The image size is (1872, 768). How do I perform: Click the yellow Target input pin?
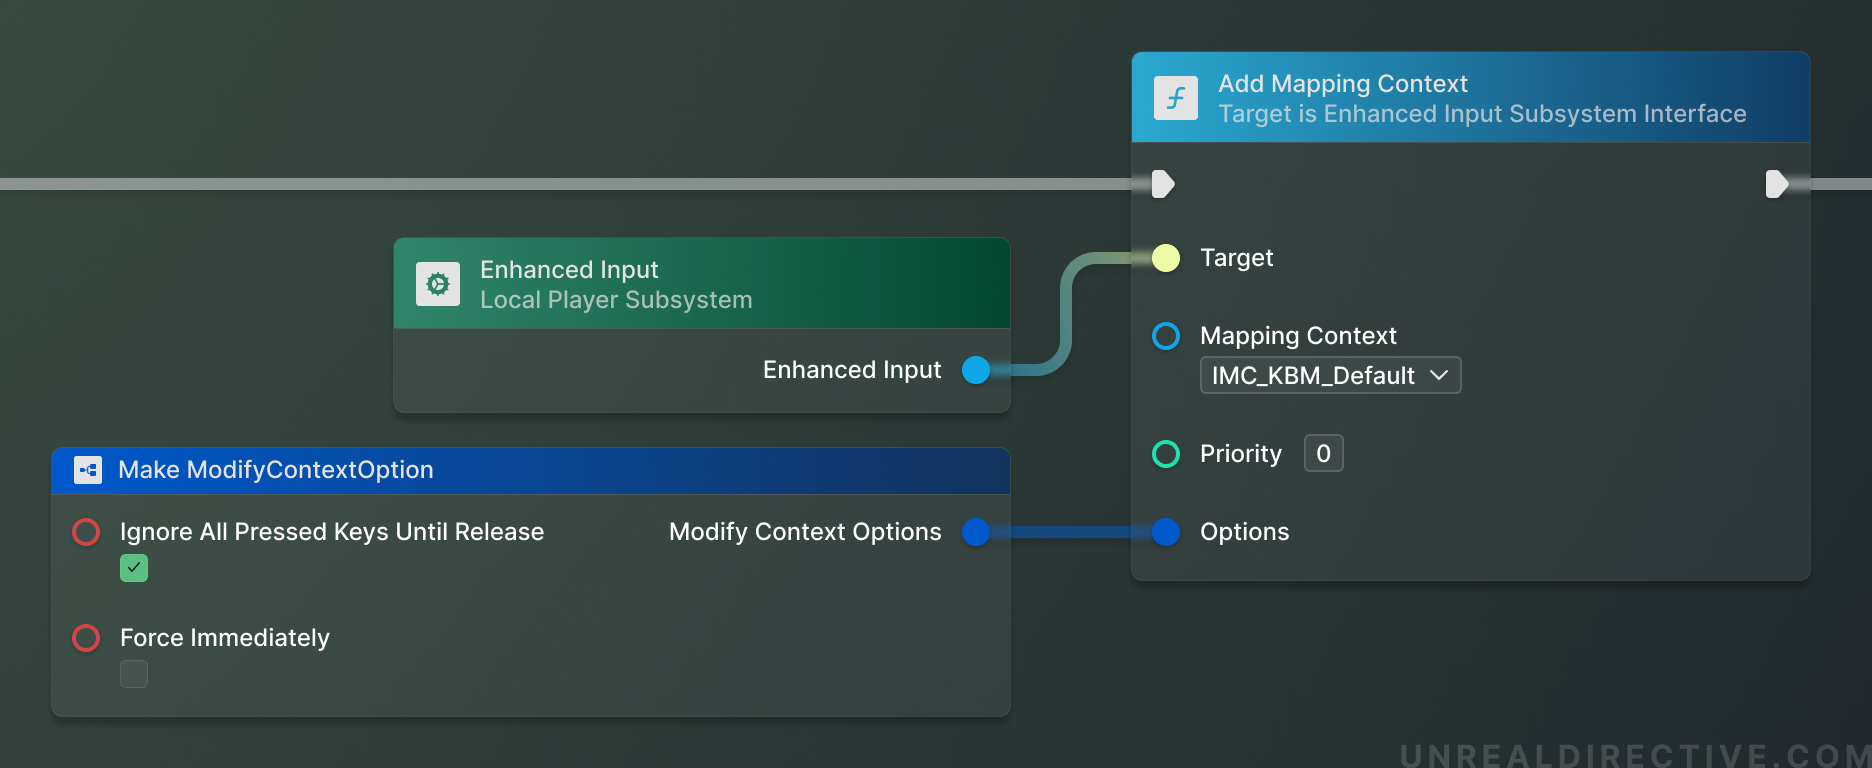click(x=1166, y=258)
